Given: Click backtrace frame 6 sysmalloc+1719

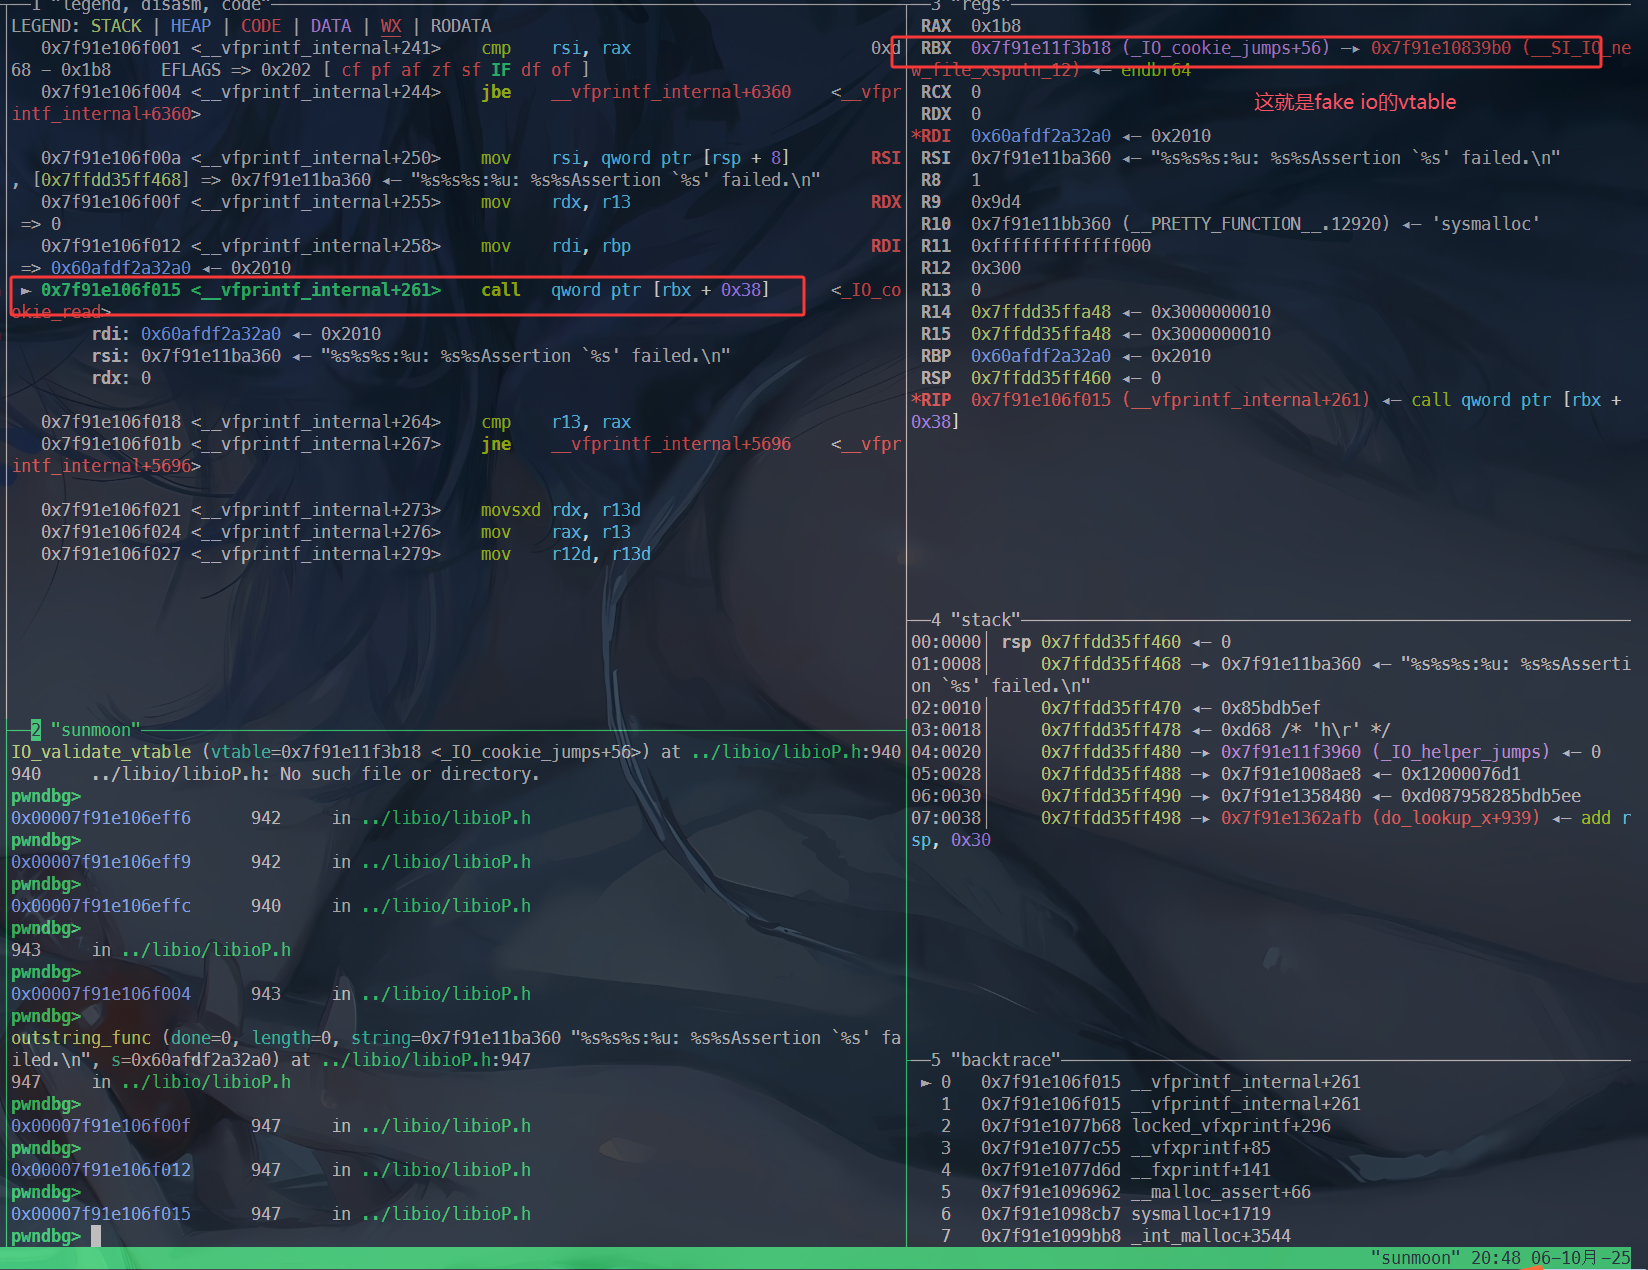Looking at the screenshot, I should 1106,1214.
